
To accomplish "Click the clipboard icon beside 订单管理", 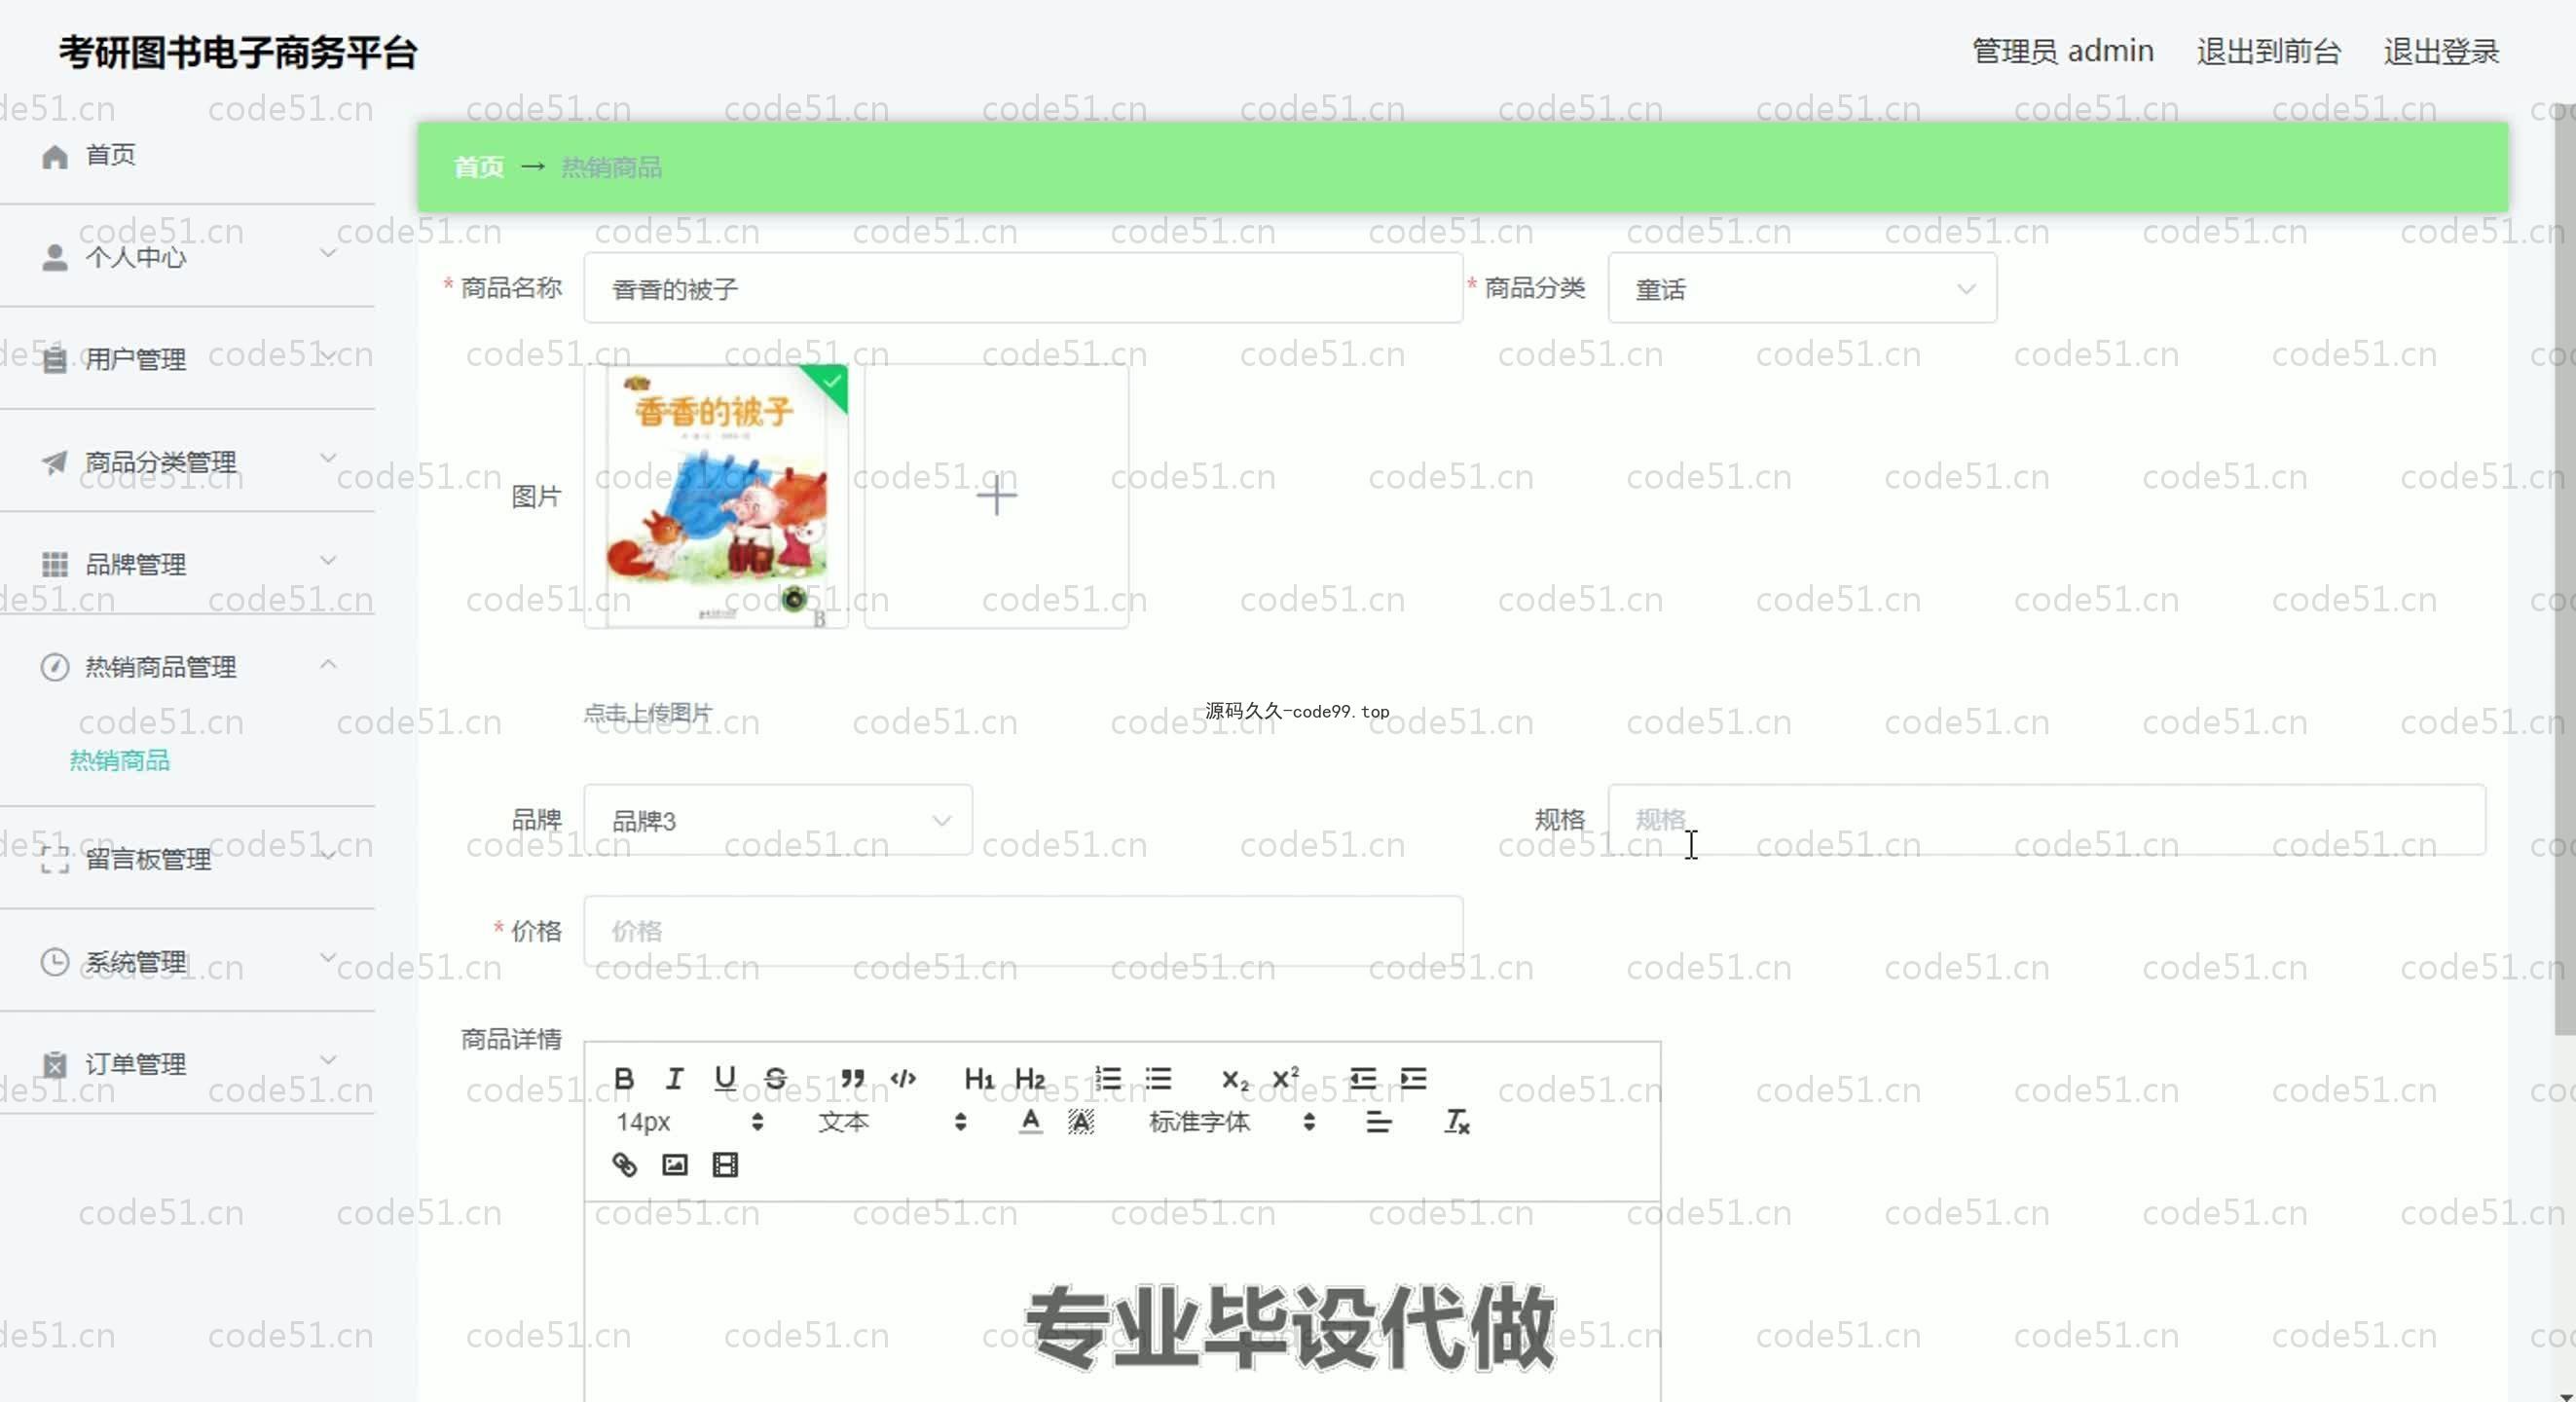I will pyautogui.click(x=55, y=1065).
